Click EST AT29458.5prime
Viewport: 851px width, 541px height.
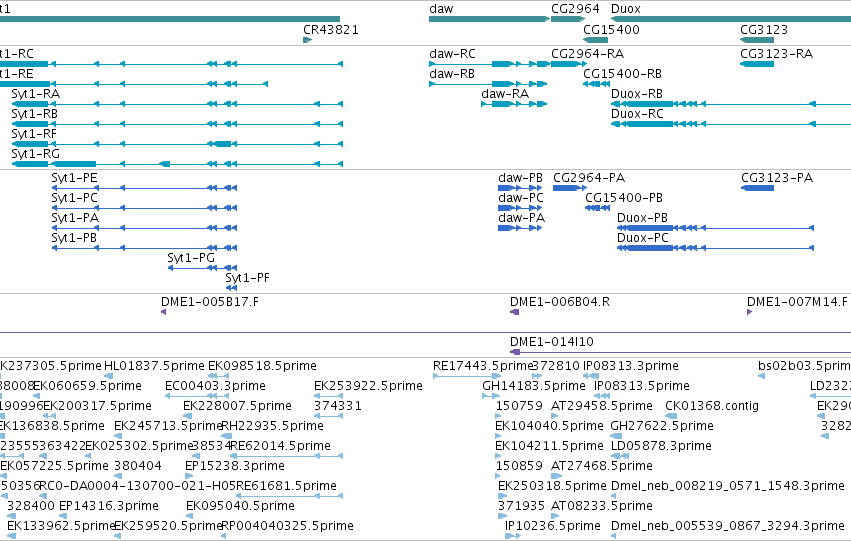601,406
